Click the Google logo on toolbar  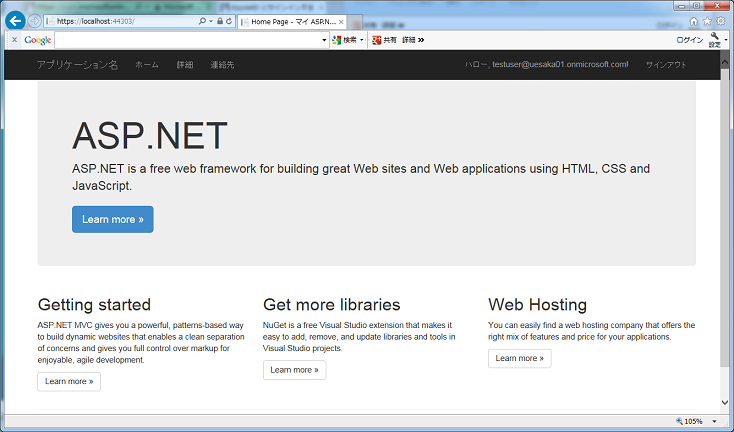[x=37, y=40]
